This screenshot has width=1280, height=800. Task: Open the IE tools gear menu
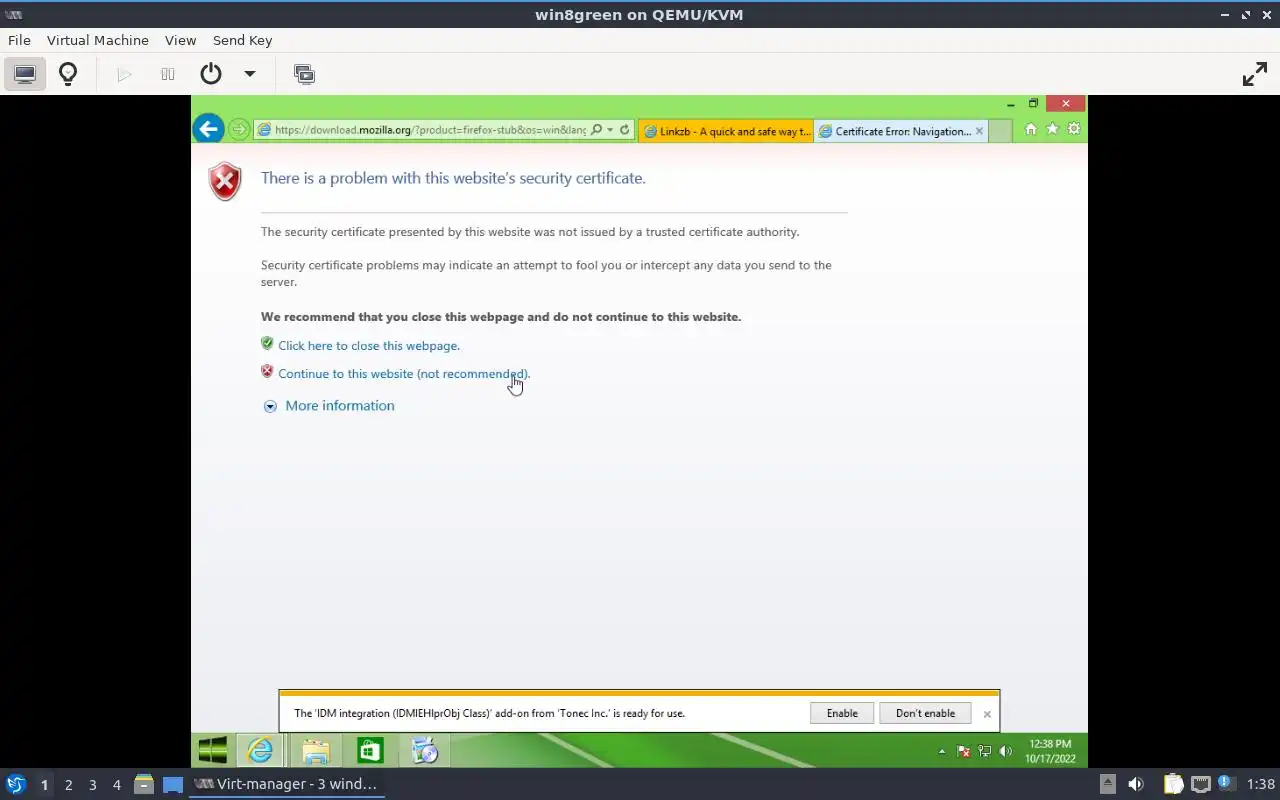pyautogui.click(x=1074, y=129)
